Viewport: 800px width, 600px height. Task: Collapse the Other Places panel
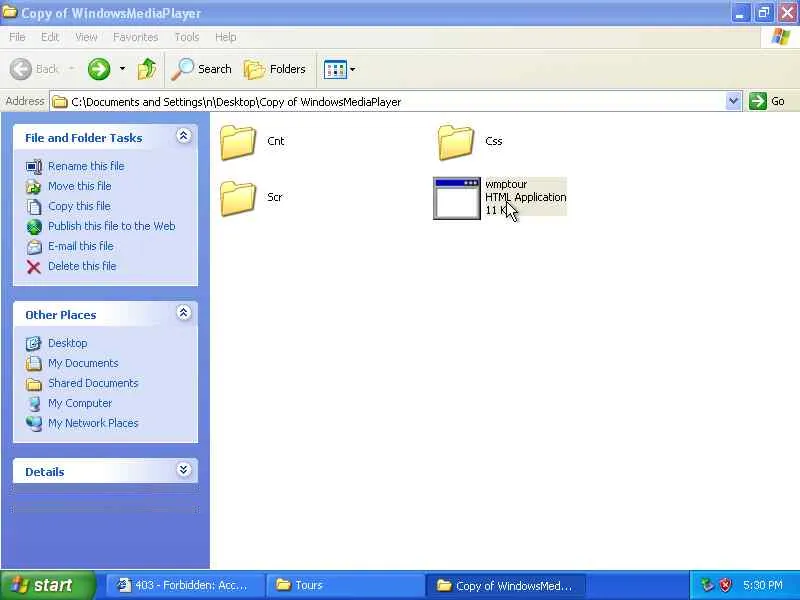pyautogui.click(x=184, y=313)
